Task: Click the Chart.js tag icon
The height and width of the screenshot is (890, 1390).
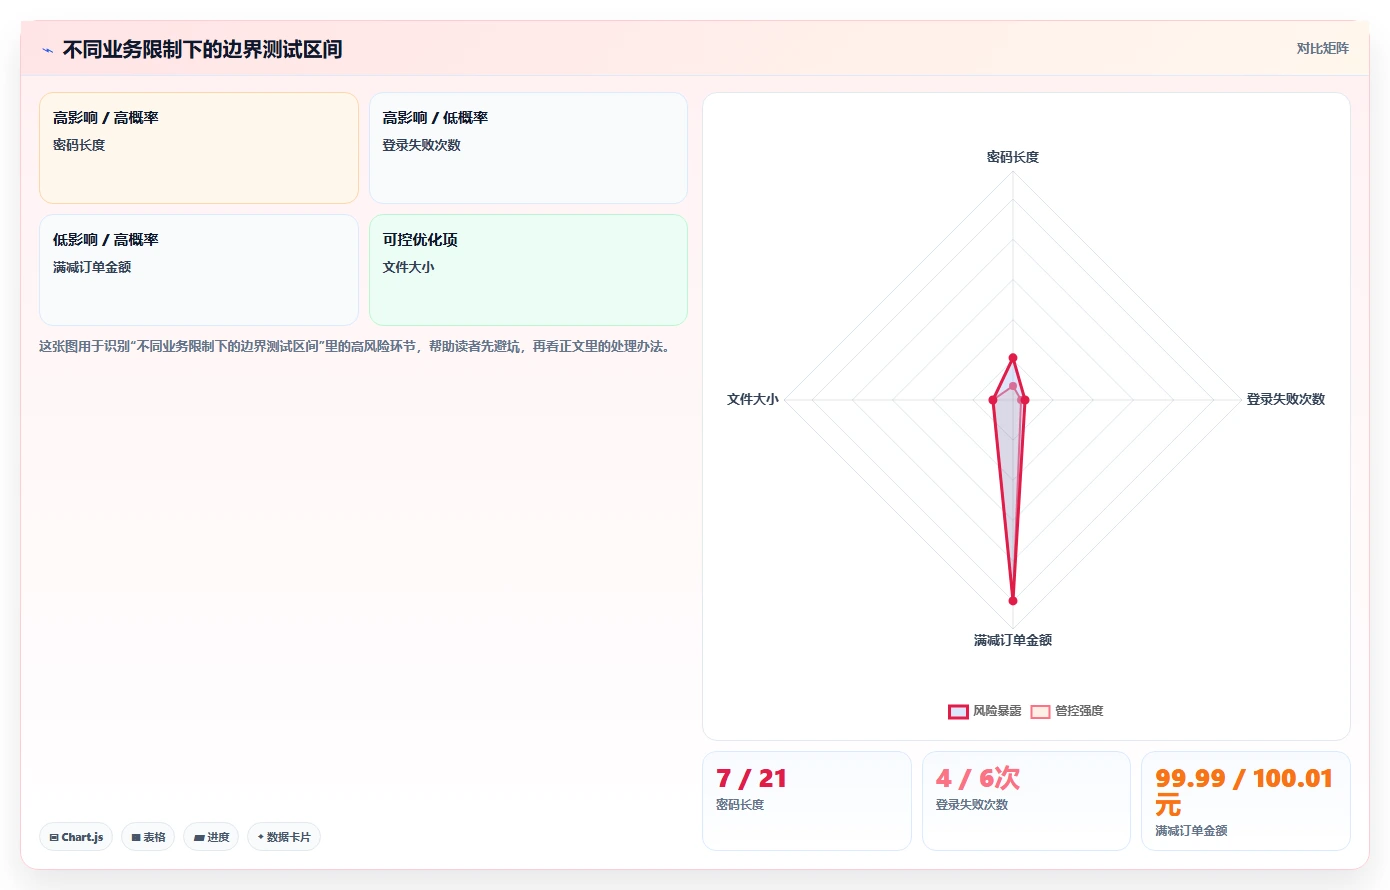Action: coord(54,837)
